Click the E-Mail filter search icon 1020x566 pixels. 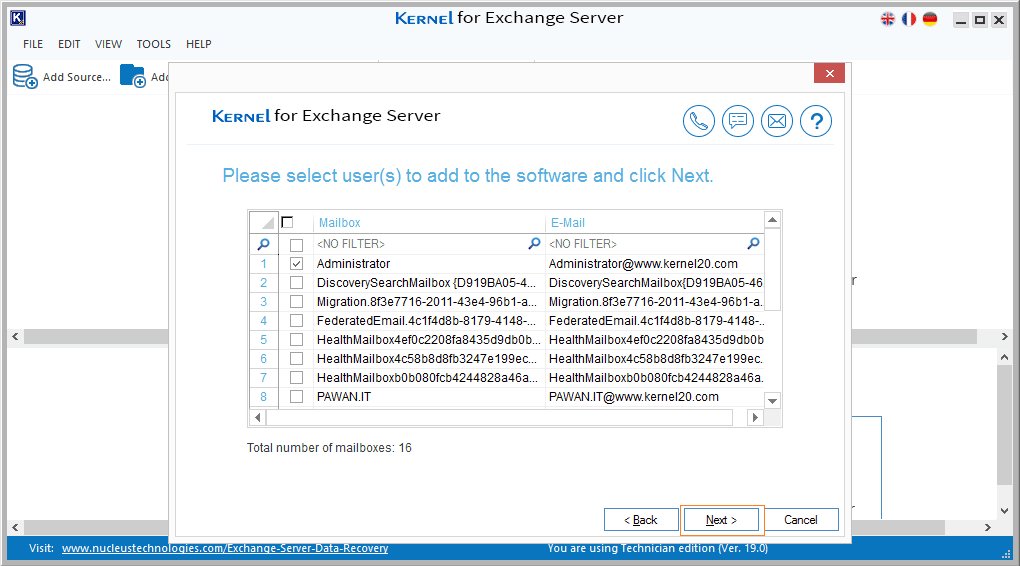[x=753, y=243]
